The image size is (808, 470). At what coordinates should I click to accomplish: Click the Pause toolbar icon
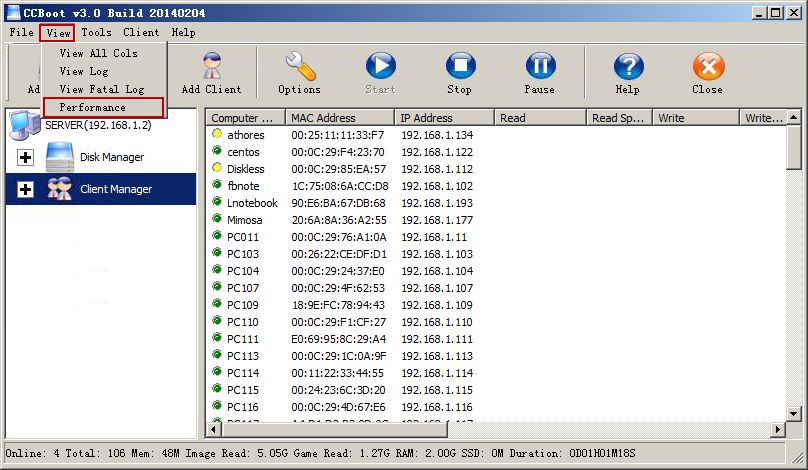(541, 66)
